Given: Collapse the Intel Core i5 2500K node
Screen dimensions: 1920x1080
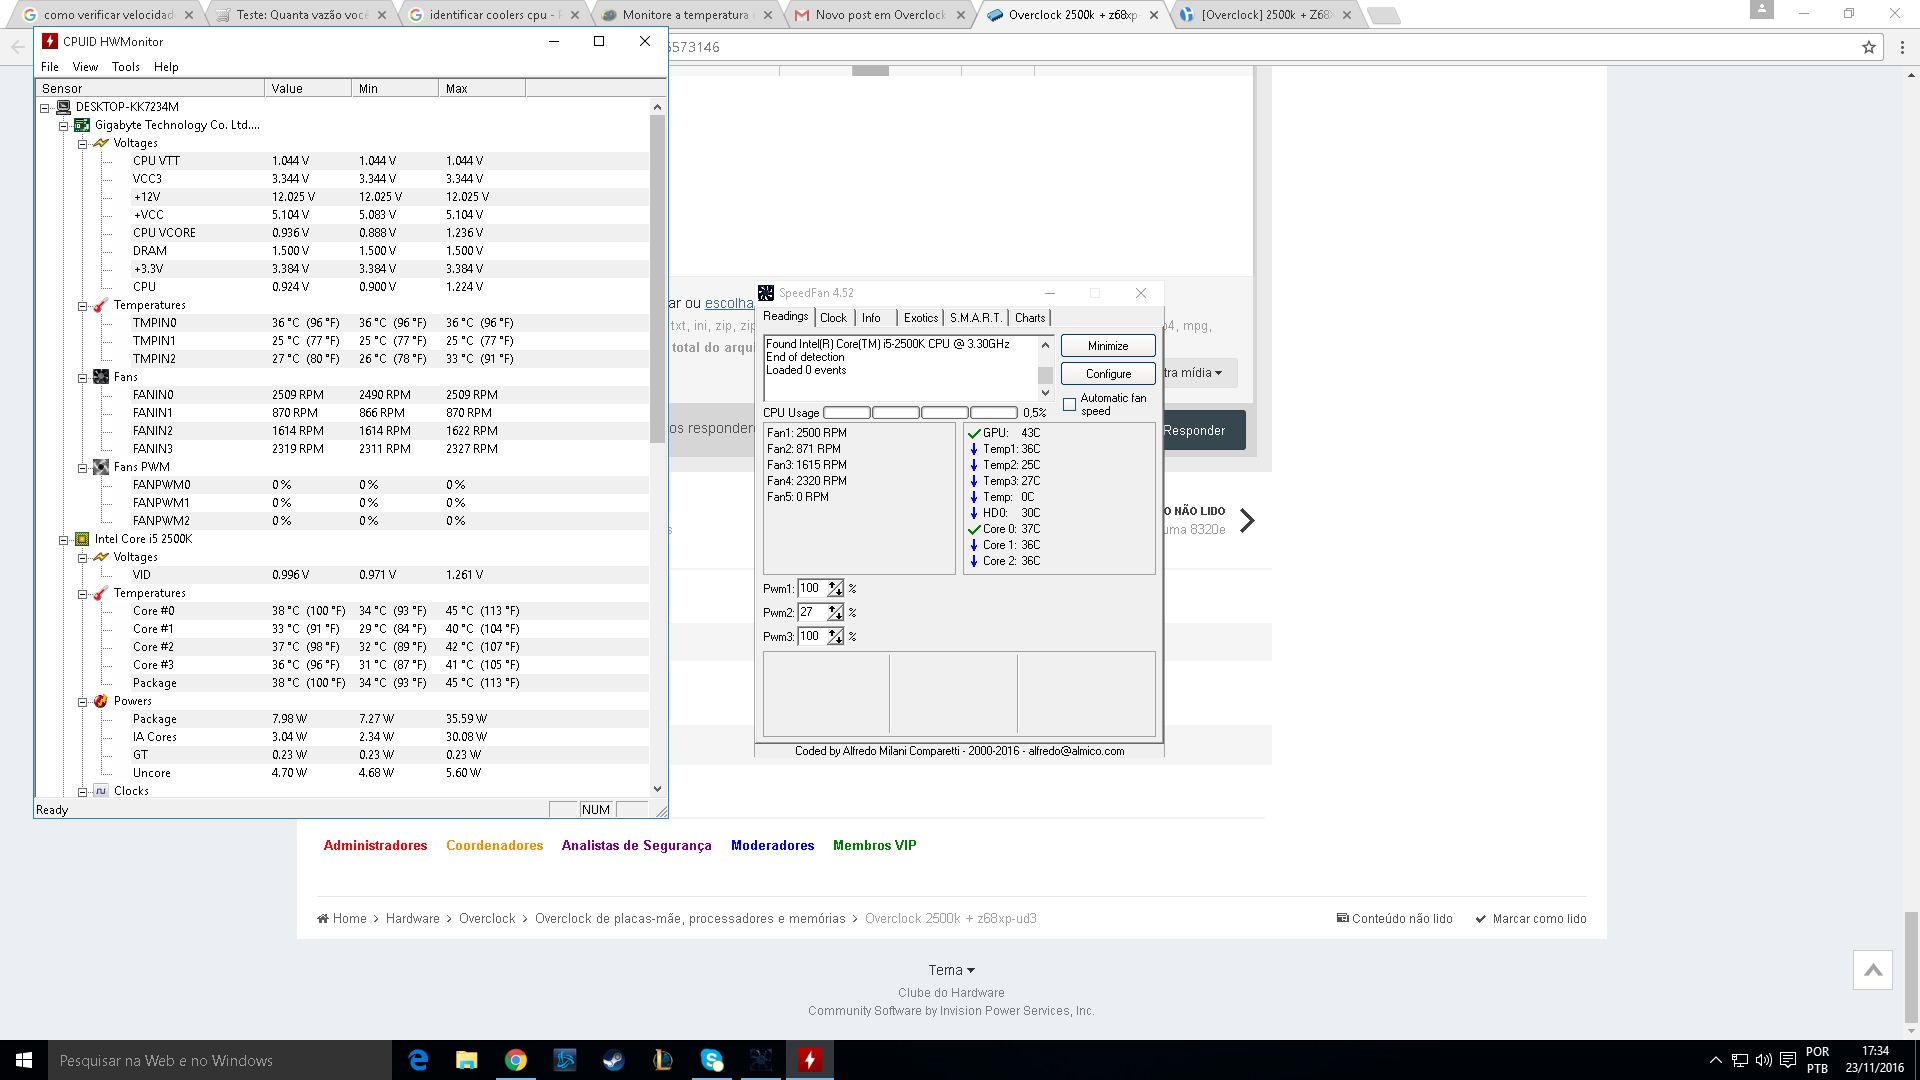Looking at the screenshot, I should tap(64, 540).
